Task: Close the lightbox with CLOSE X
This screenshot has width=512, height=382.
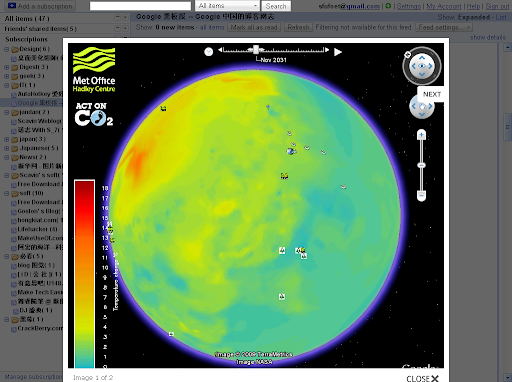Action: click(422, 378)
